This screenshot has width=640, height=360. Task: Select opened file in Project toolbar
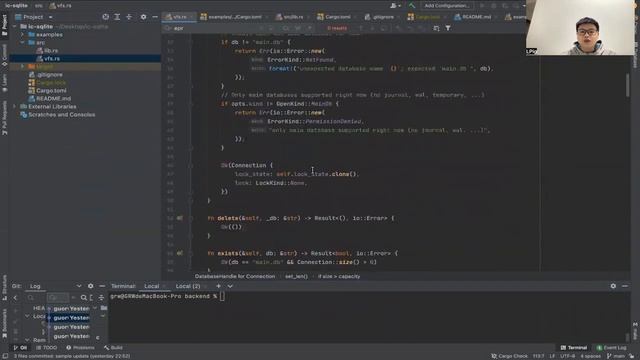click(106, 17)
